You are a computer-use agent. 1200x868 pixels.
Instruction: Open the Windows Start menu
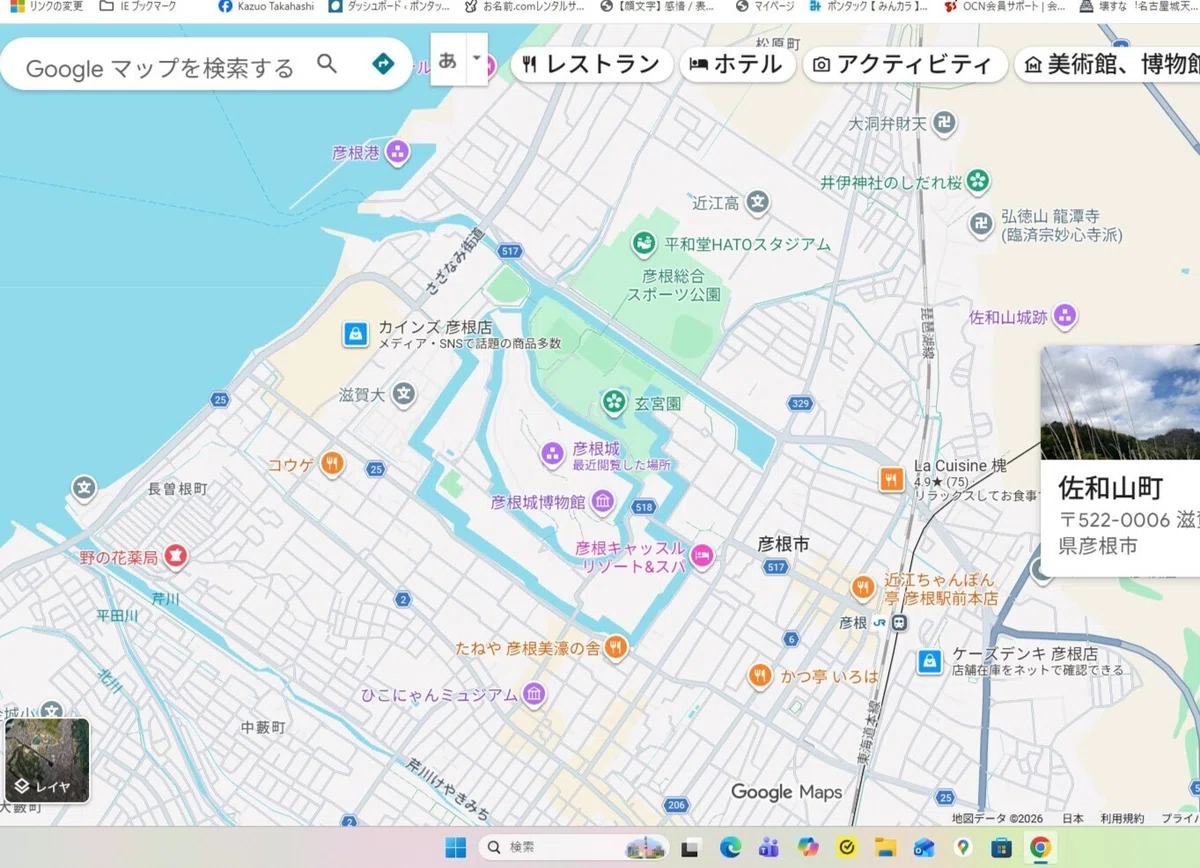click(456, 847)
